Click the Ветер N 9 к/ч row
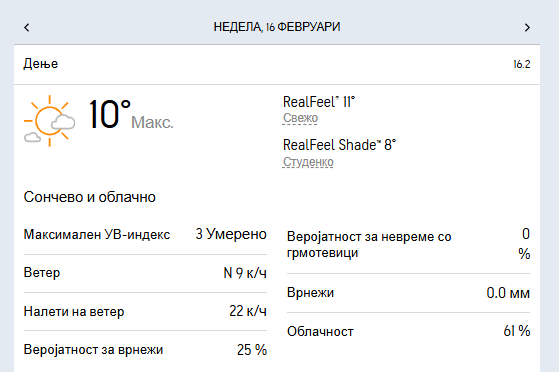 point(145,273)
